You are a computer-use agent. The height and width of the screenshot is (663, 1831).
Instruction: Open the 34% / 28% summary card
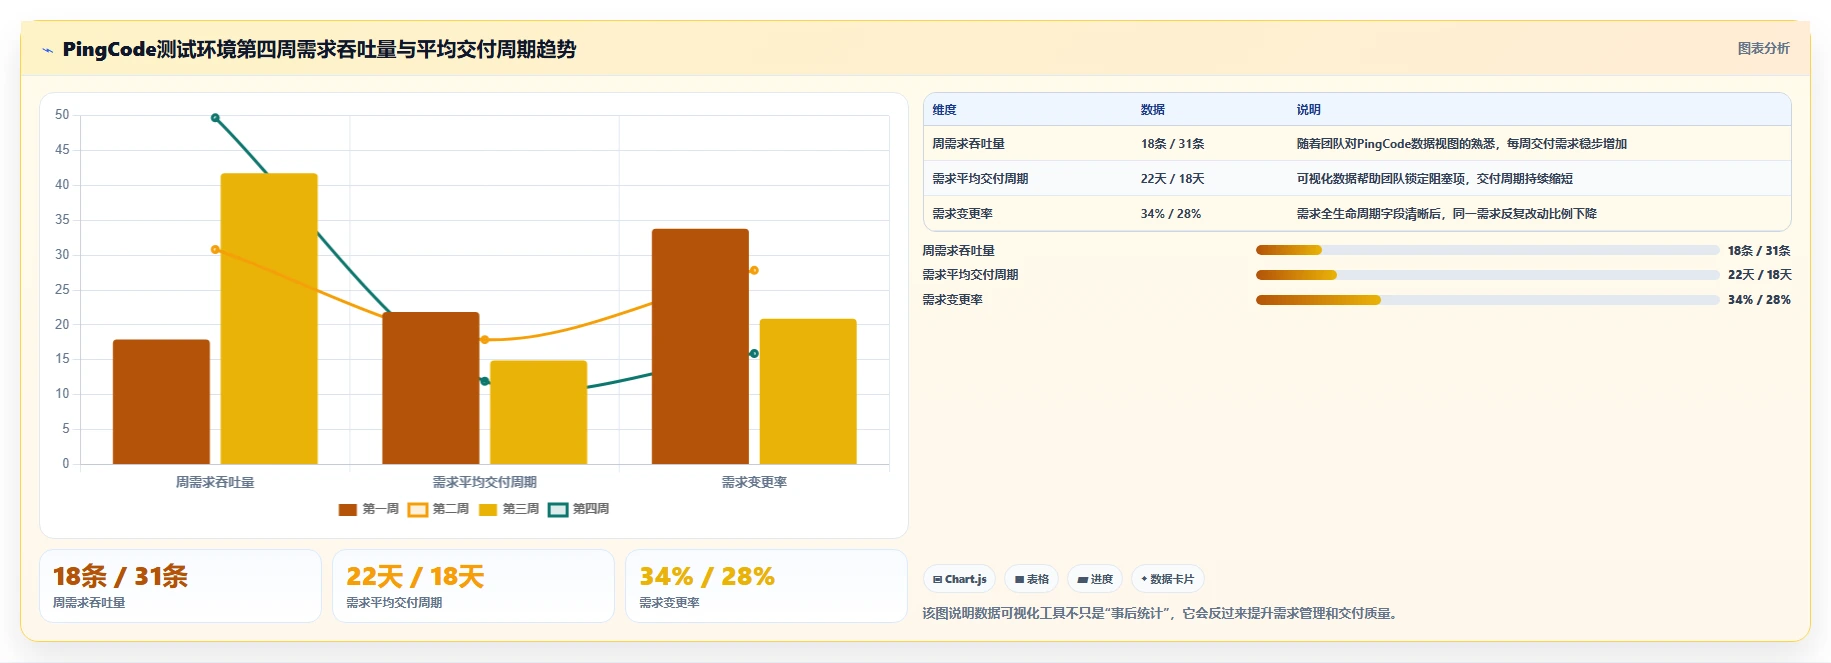pos(766,586)
